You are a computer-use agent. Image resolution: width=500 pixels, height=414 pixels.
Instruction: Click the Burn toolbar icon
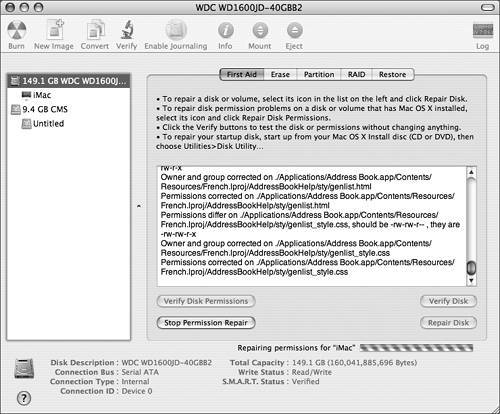[16, 30]
